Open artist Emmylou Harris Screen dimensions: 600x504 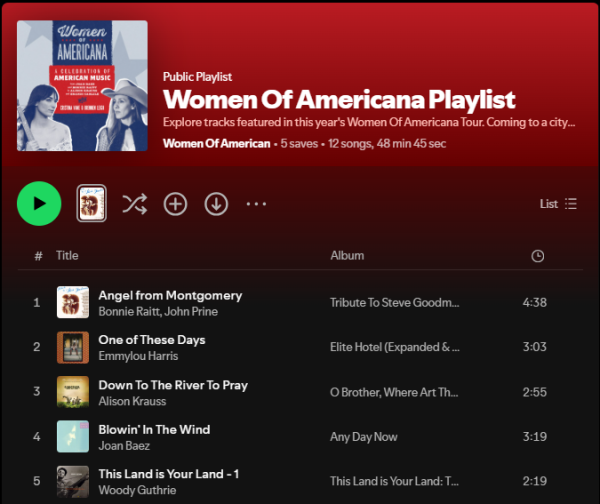pyautogui.click(x=138, y=356)
